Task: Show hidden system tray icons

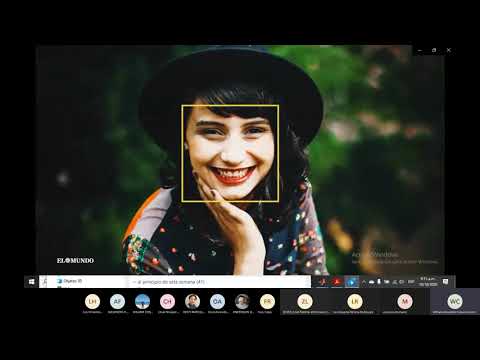Action: [364, 282]
